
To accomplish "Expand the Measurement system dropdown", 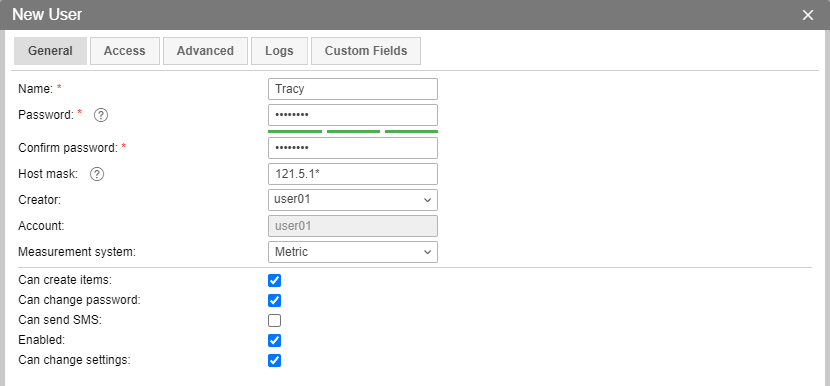I will (353, 252).
